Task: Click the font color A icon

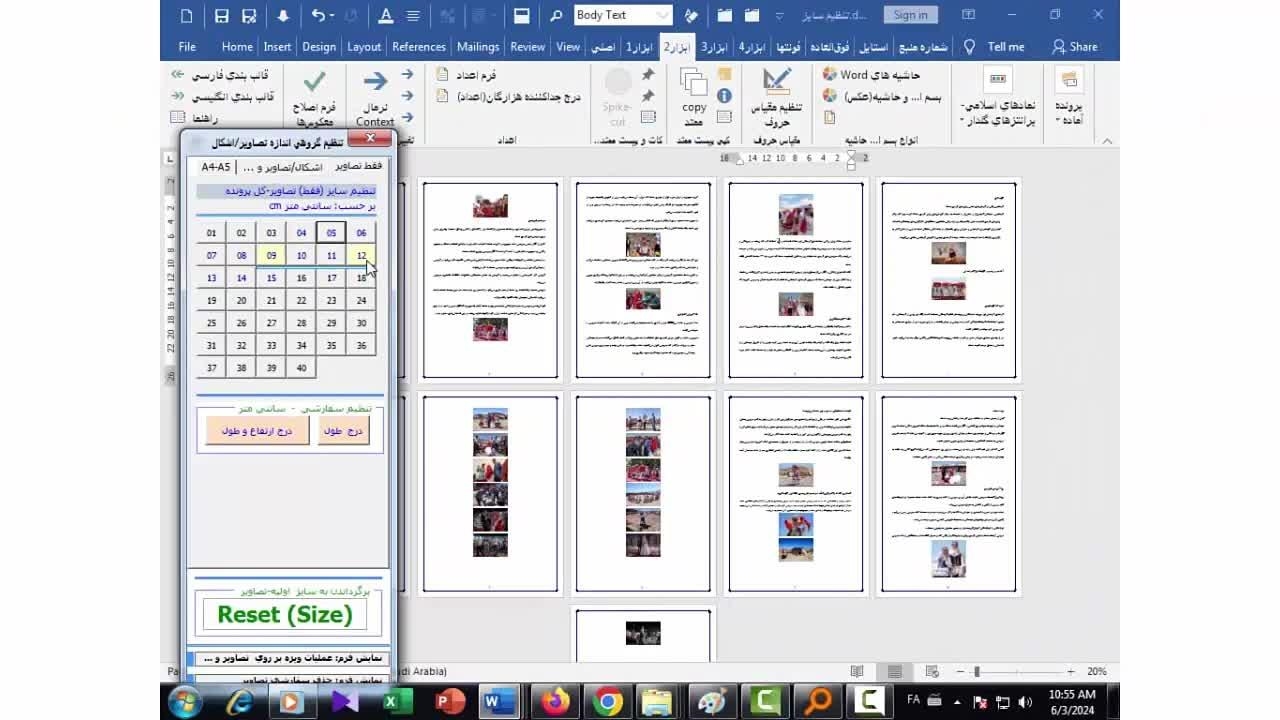Action: click(385, 15)
